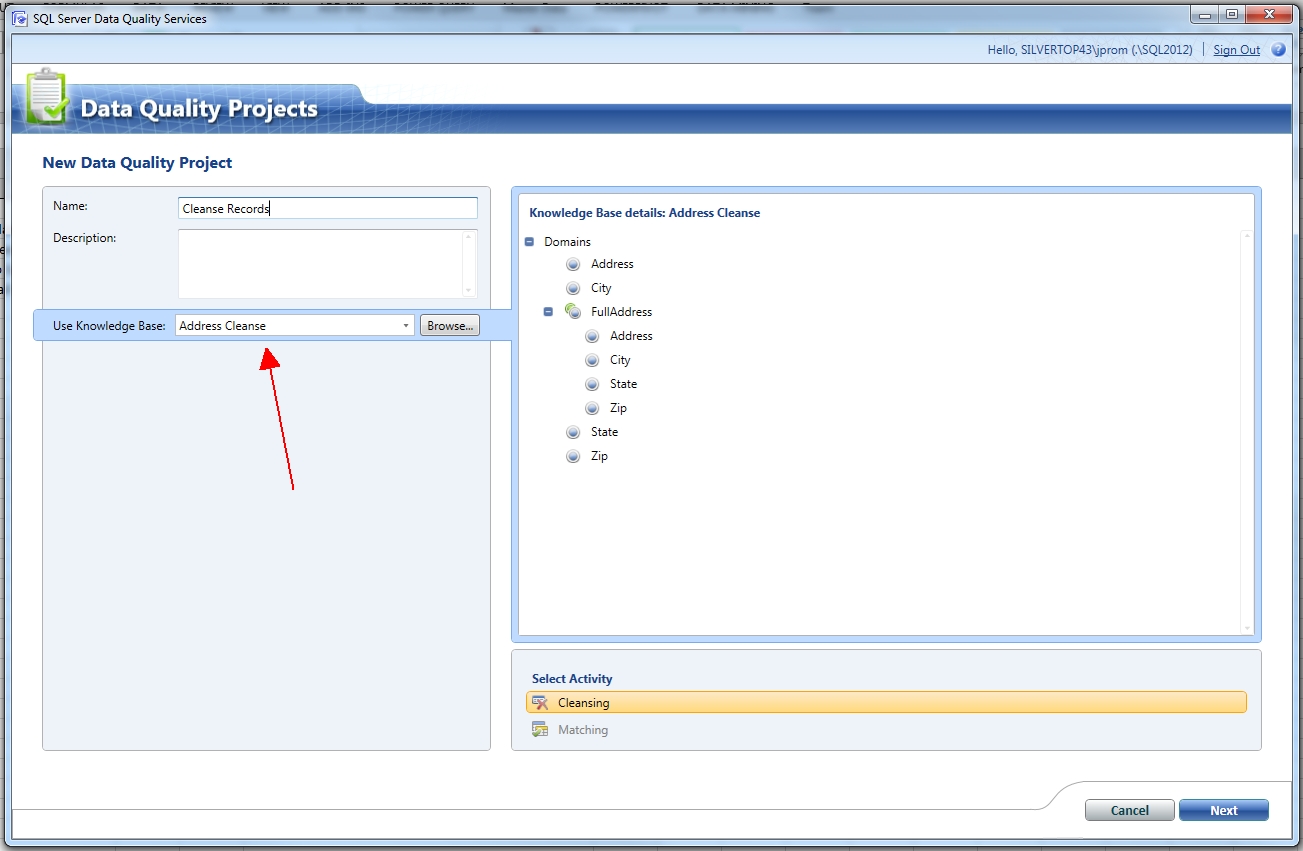1303x851 pixels.
Task: Collapse the Domains tree node
Action: pos(529,242)
